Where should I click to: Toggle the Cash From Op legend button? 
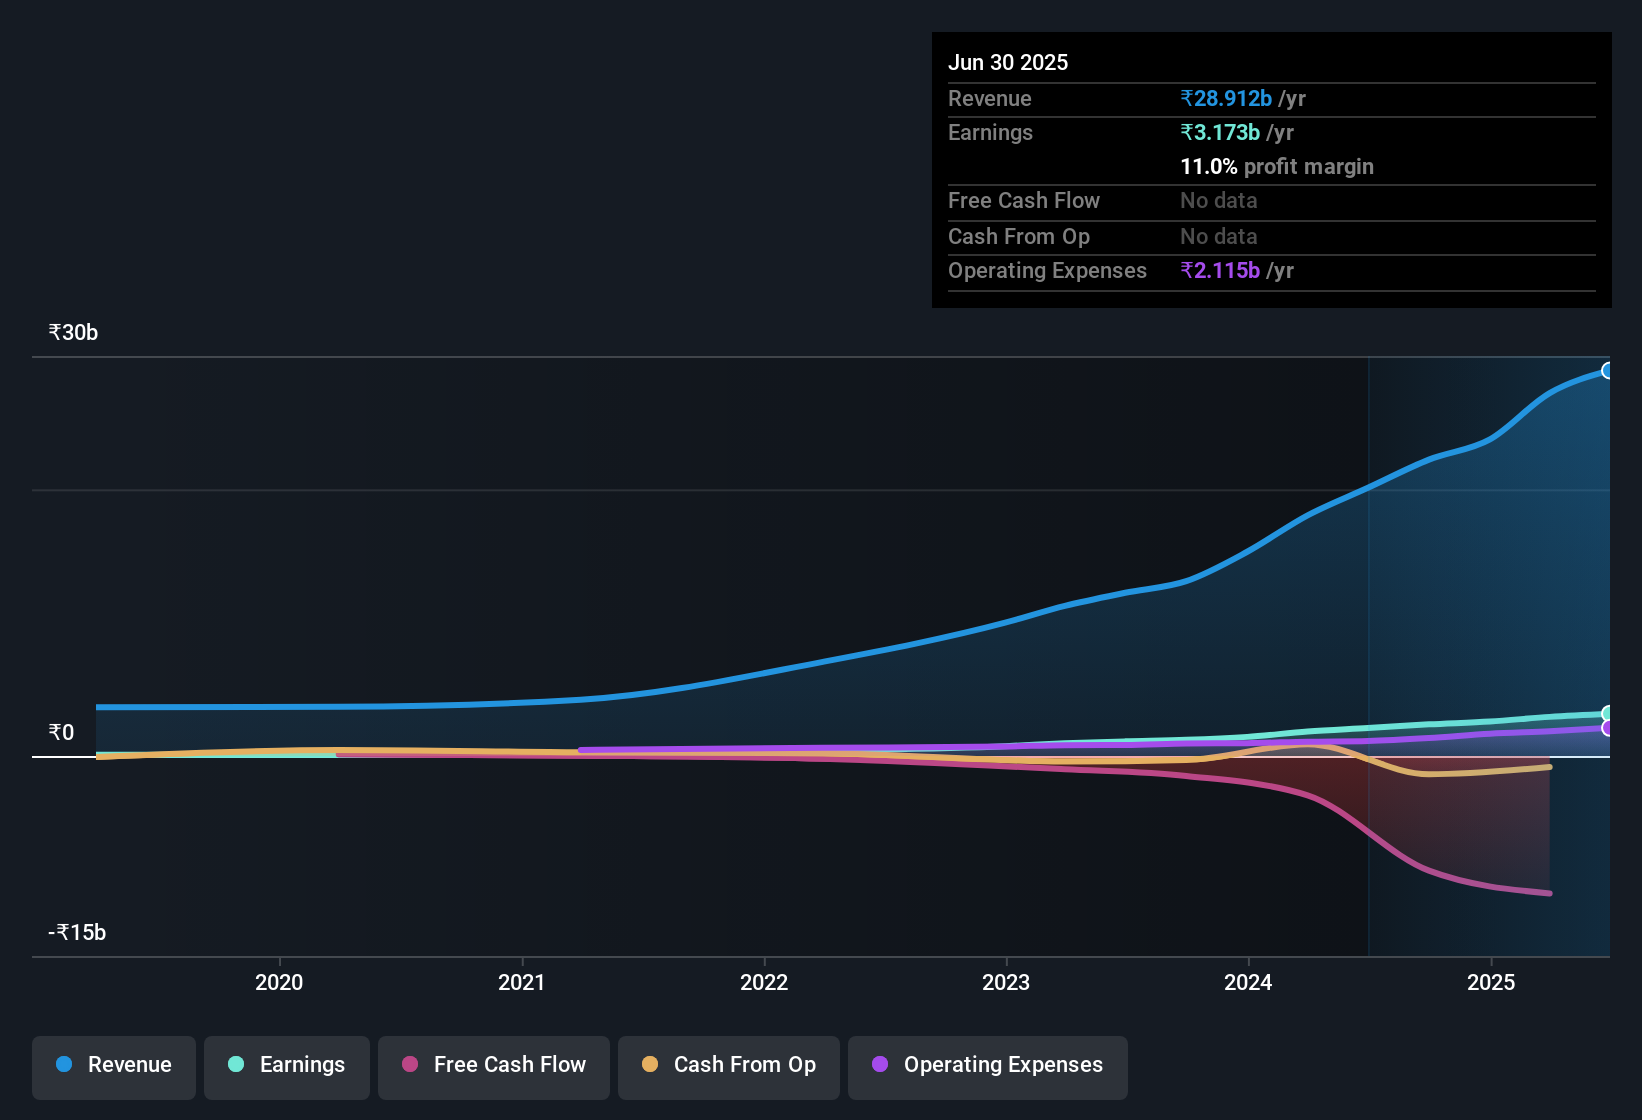729,1067
